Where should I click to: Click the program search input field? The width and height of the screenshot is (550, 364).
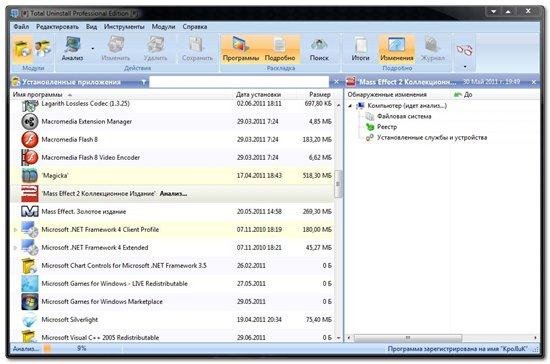pyautogui.click(x=239, y=82)
